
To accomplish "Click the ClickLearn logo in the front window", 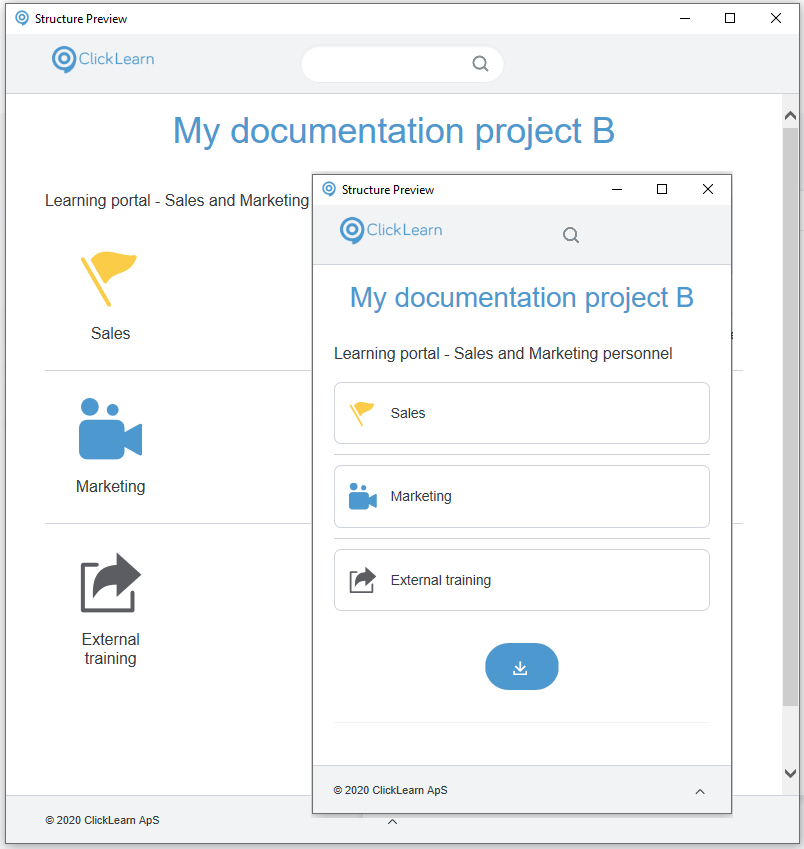I will [391, 230].
